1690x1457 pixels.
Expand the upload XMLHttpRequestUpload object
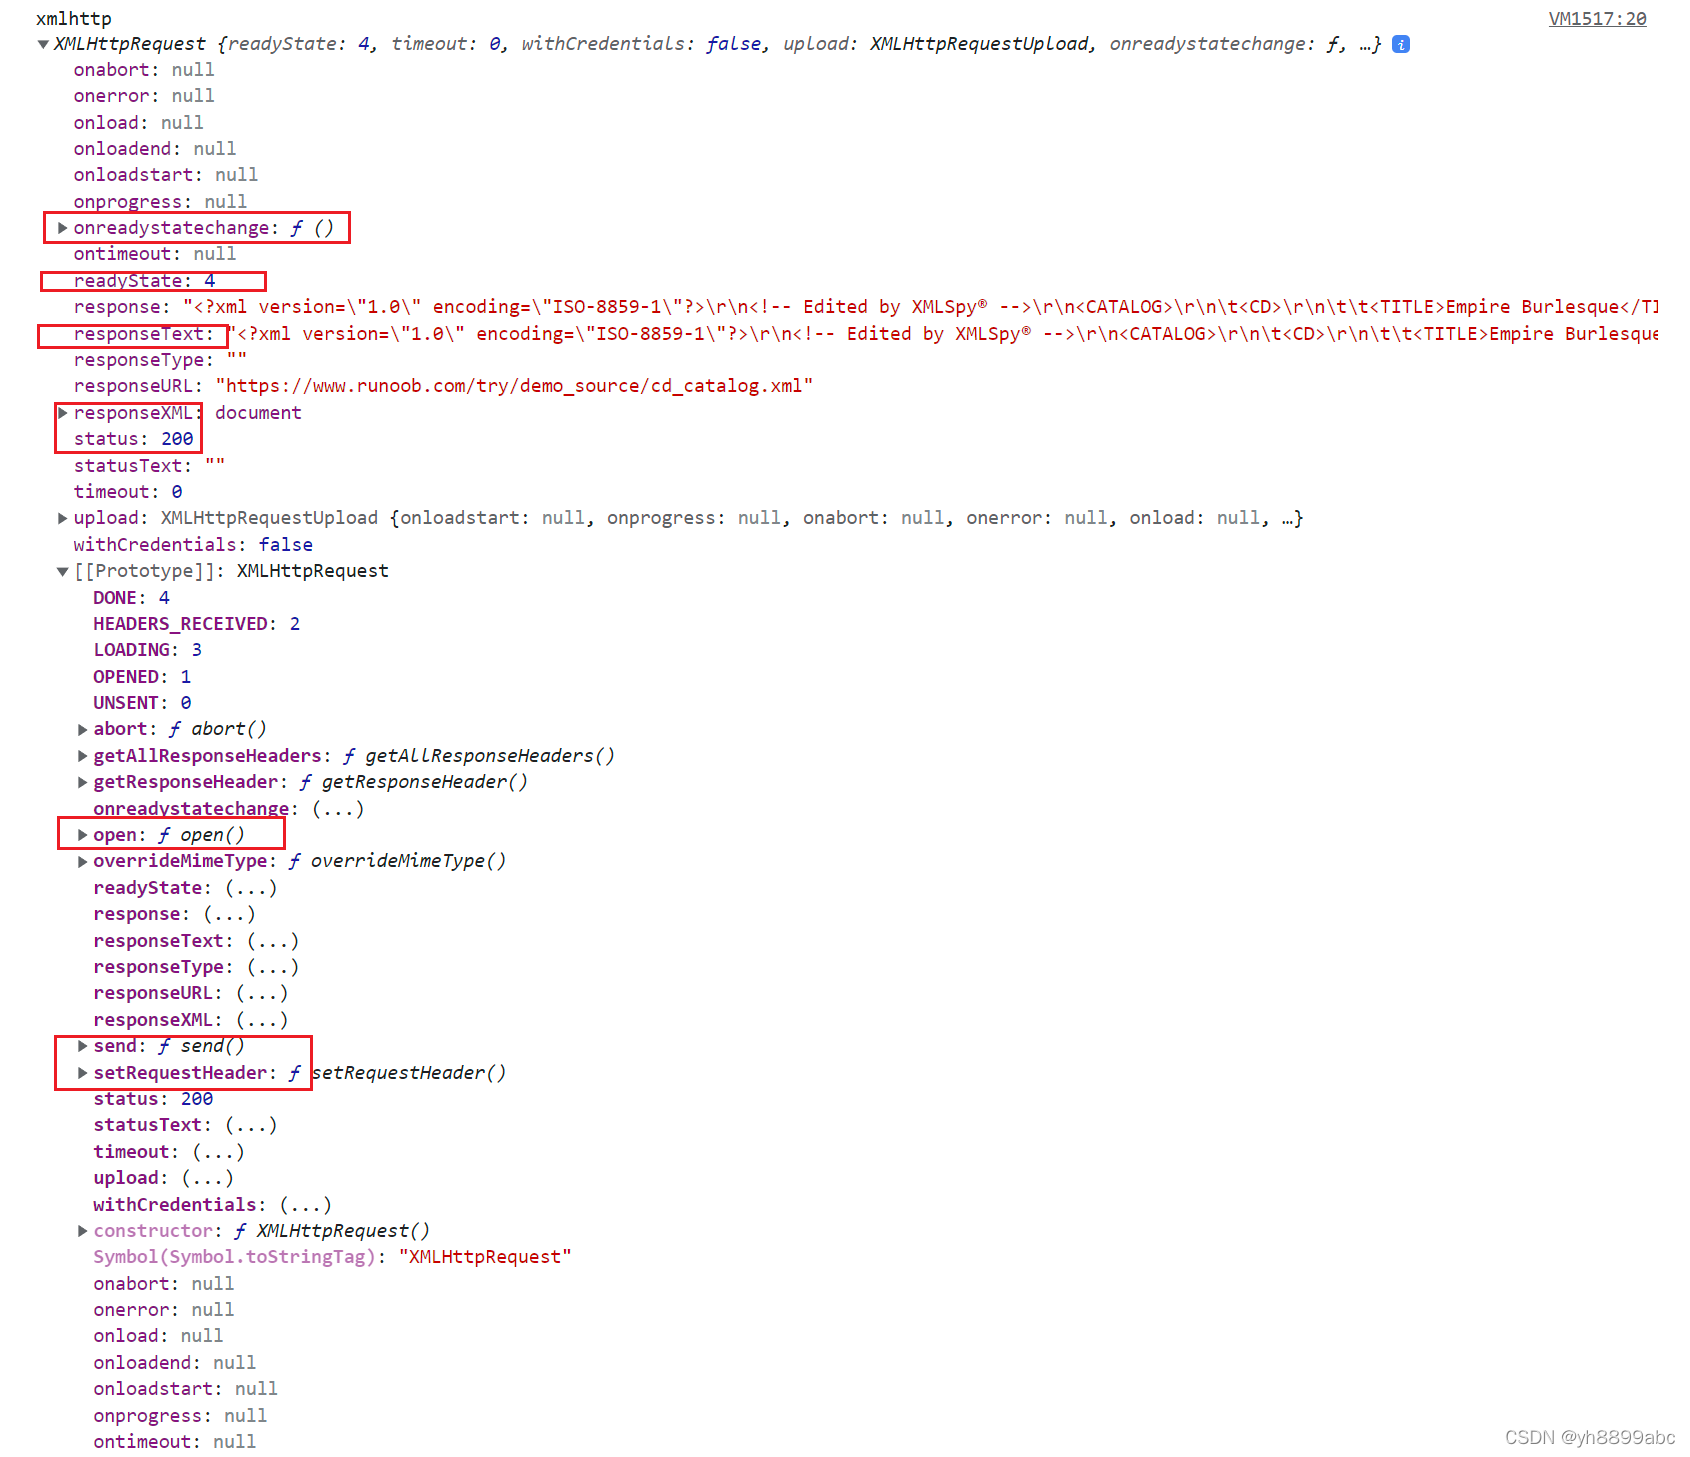(x=62, y=517)
